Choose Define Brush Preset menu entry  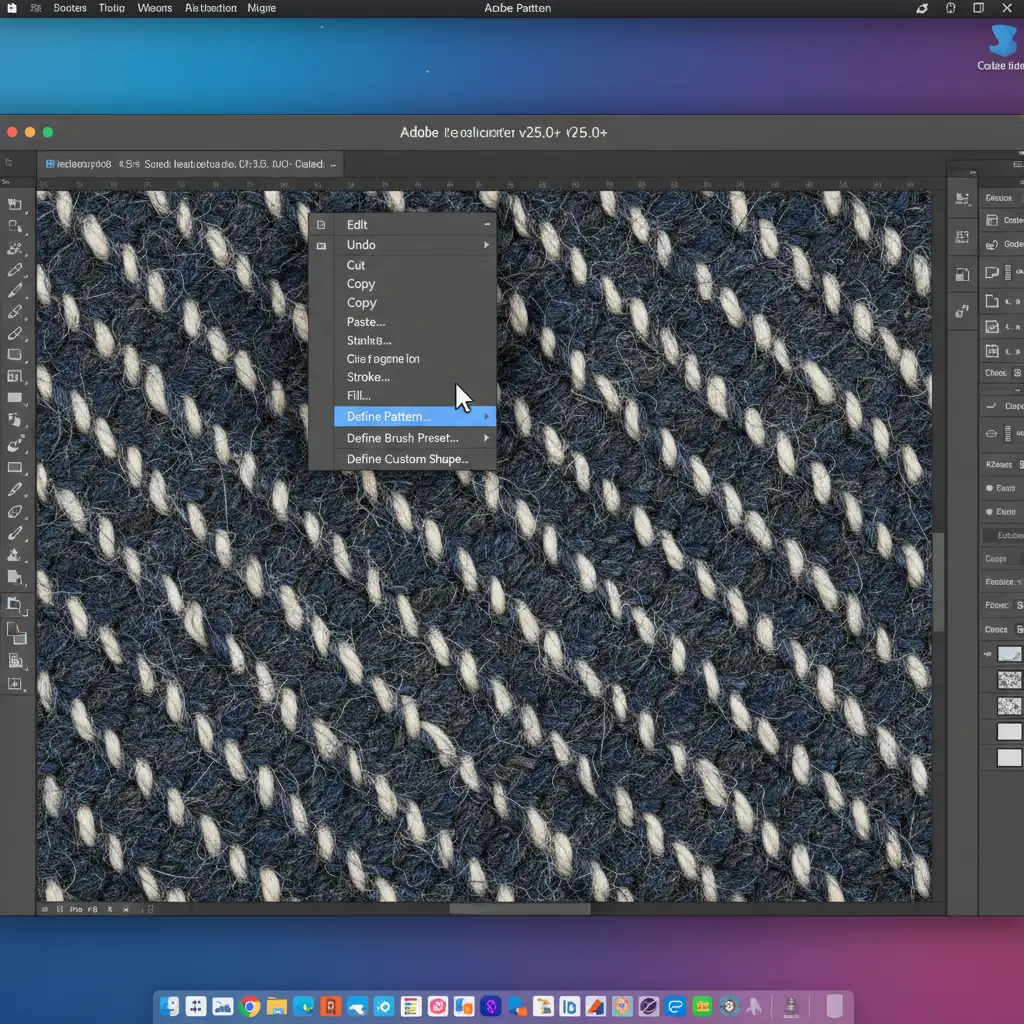click(x=402, y=438)
